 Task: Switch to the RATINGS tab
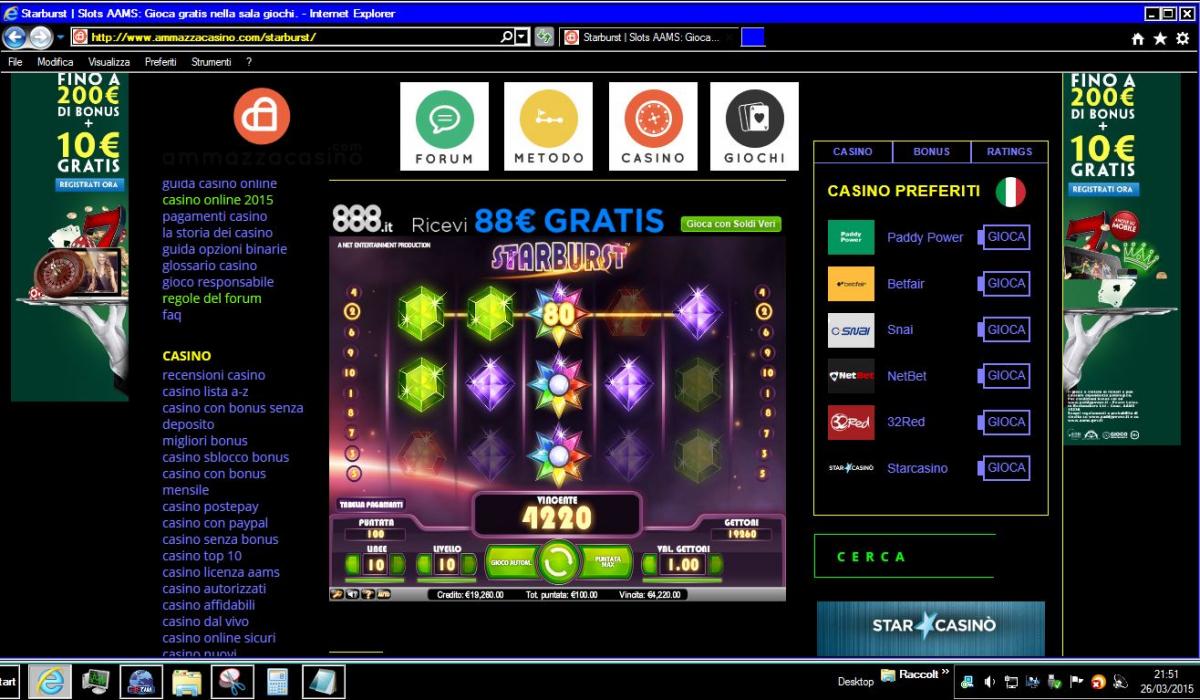[1009, 152]
